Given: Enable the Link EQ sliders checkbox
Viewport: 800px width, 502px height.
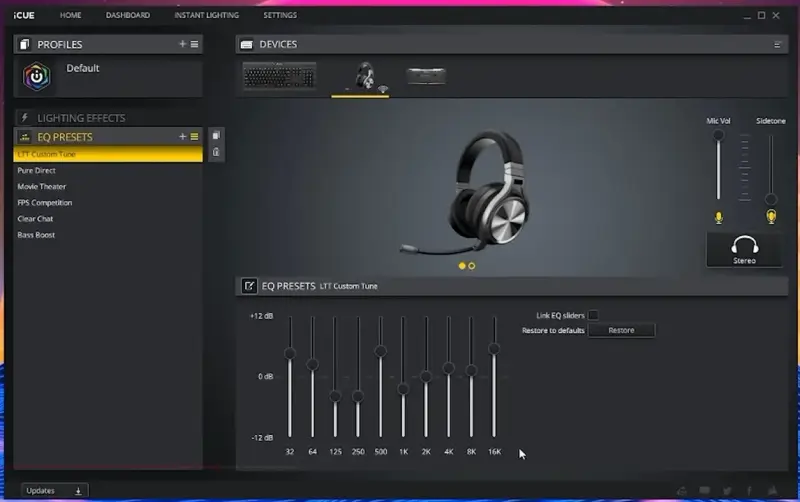Looking at the screenshot, I should tap(593, 315).
